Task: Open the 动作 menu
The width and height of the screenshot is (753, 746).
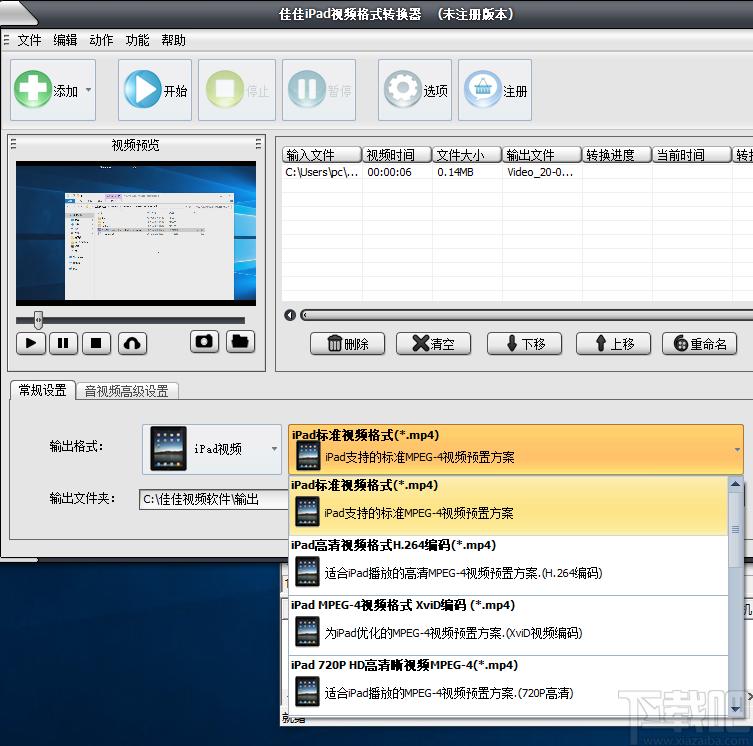Action: point(101,40)
